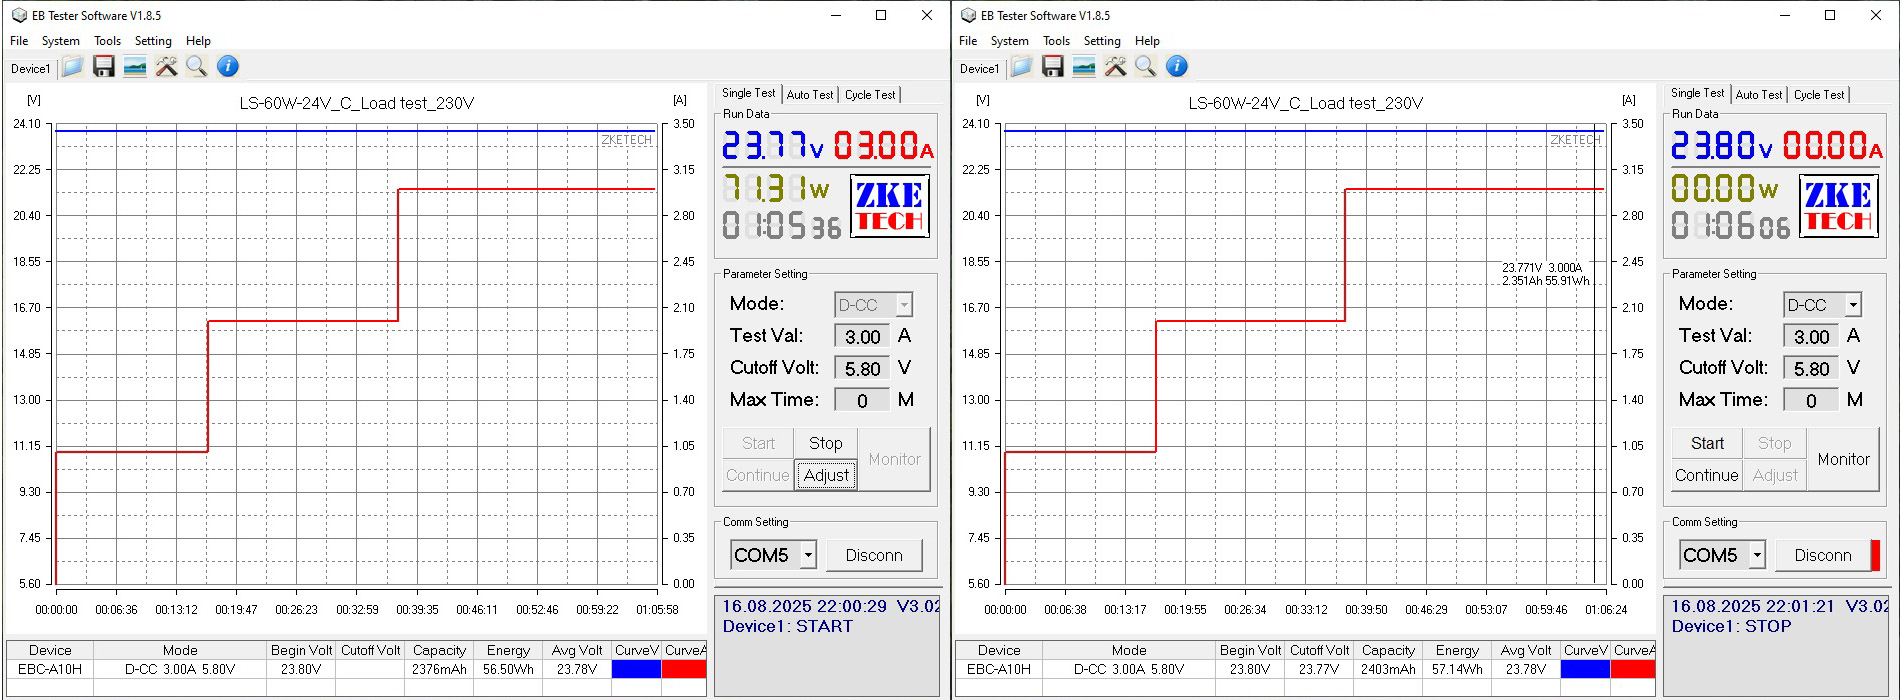Click the landscape picture icon in left window toolbar

point(135,67)
